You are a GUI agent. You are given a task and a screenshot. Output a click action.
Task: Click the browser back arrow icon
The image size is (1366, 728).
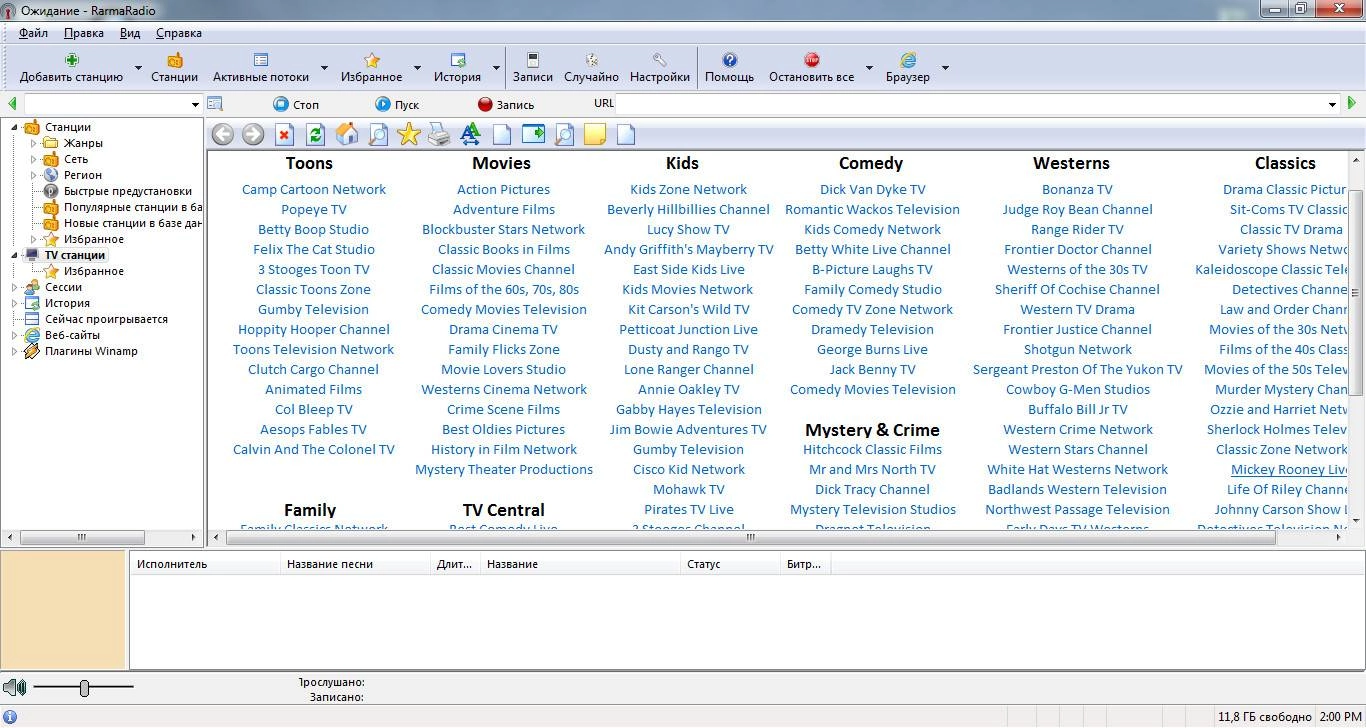pyautogui.click(x=223, y=134)
